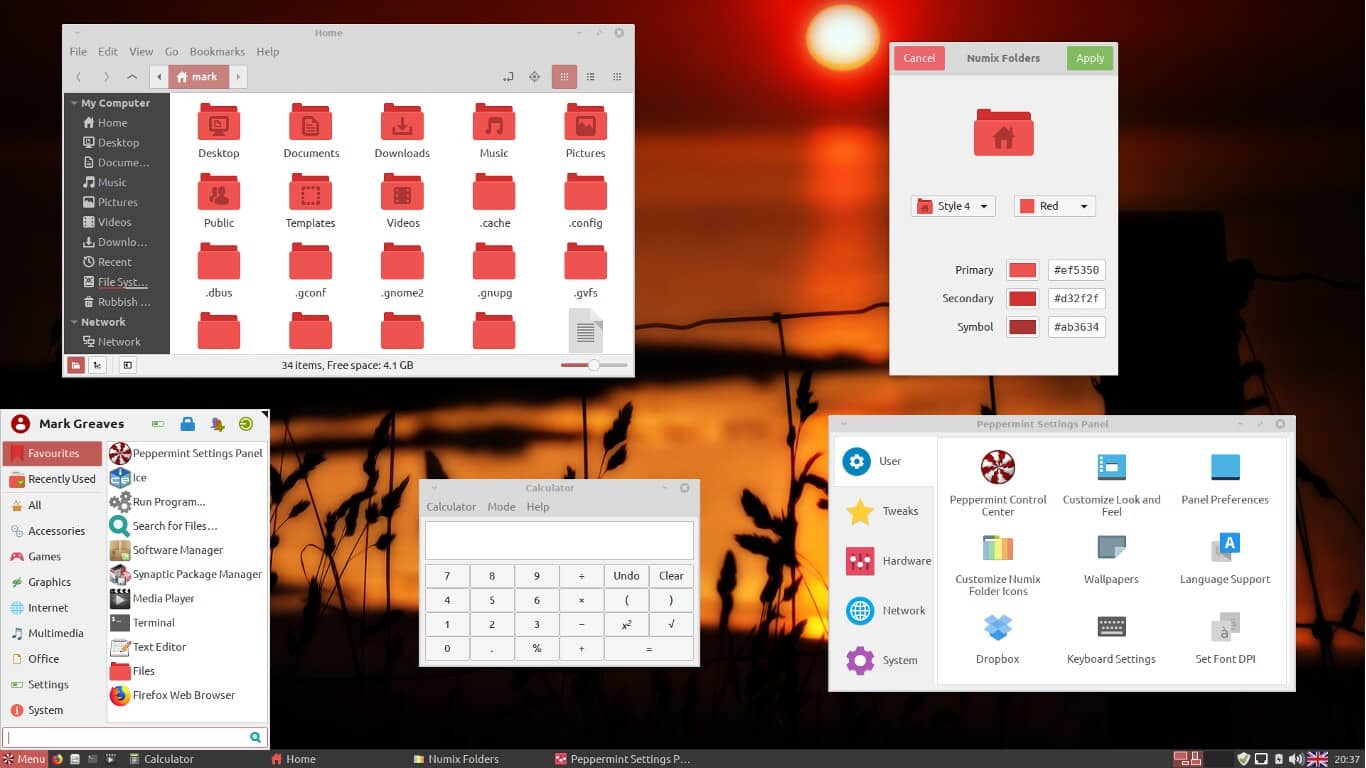Open the Style 4 dropdown in Numix Folders
The width and height of the screenshot is (1366, 768).
click(952, 205)
